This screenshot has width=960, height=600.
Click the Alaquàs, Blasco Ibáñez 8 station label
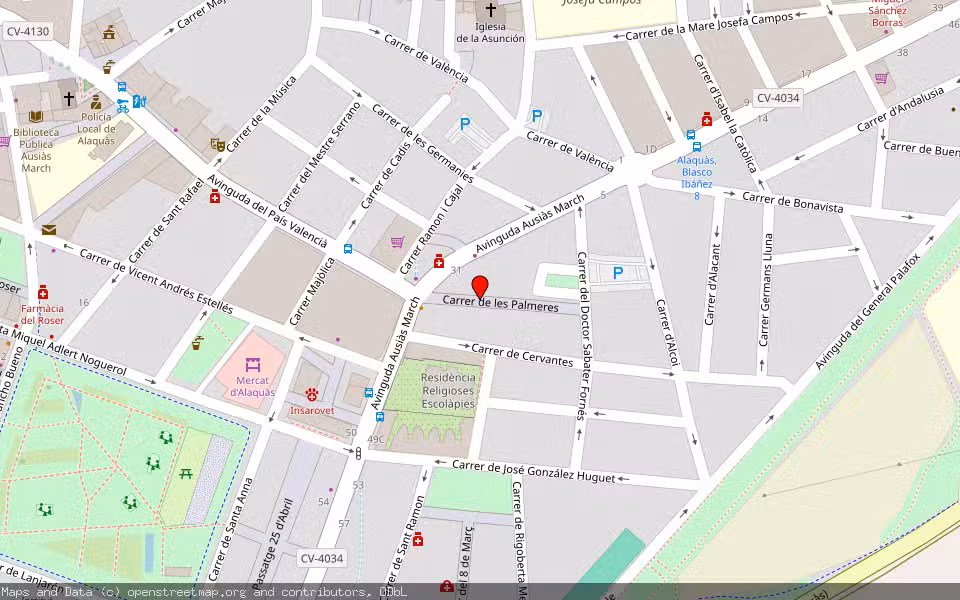[697, 176]
